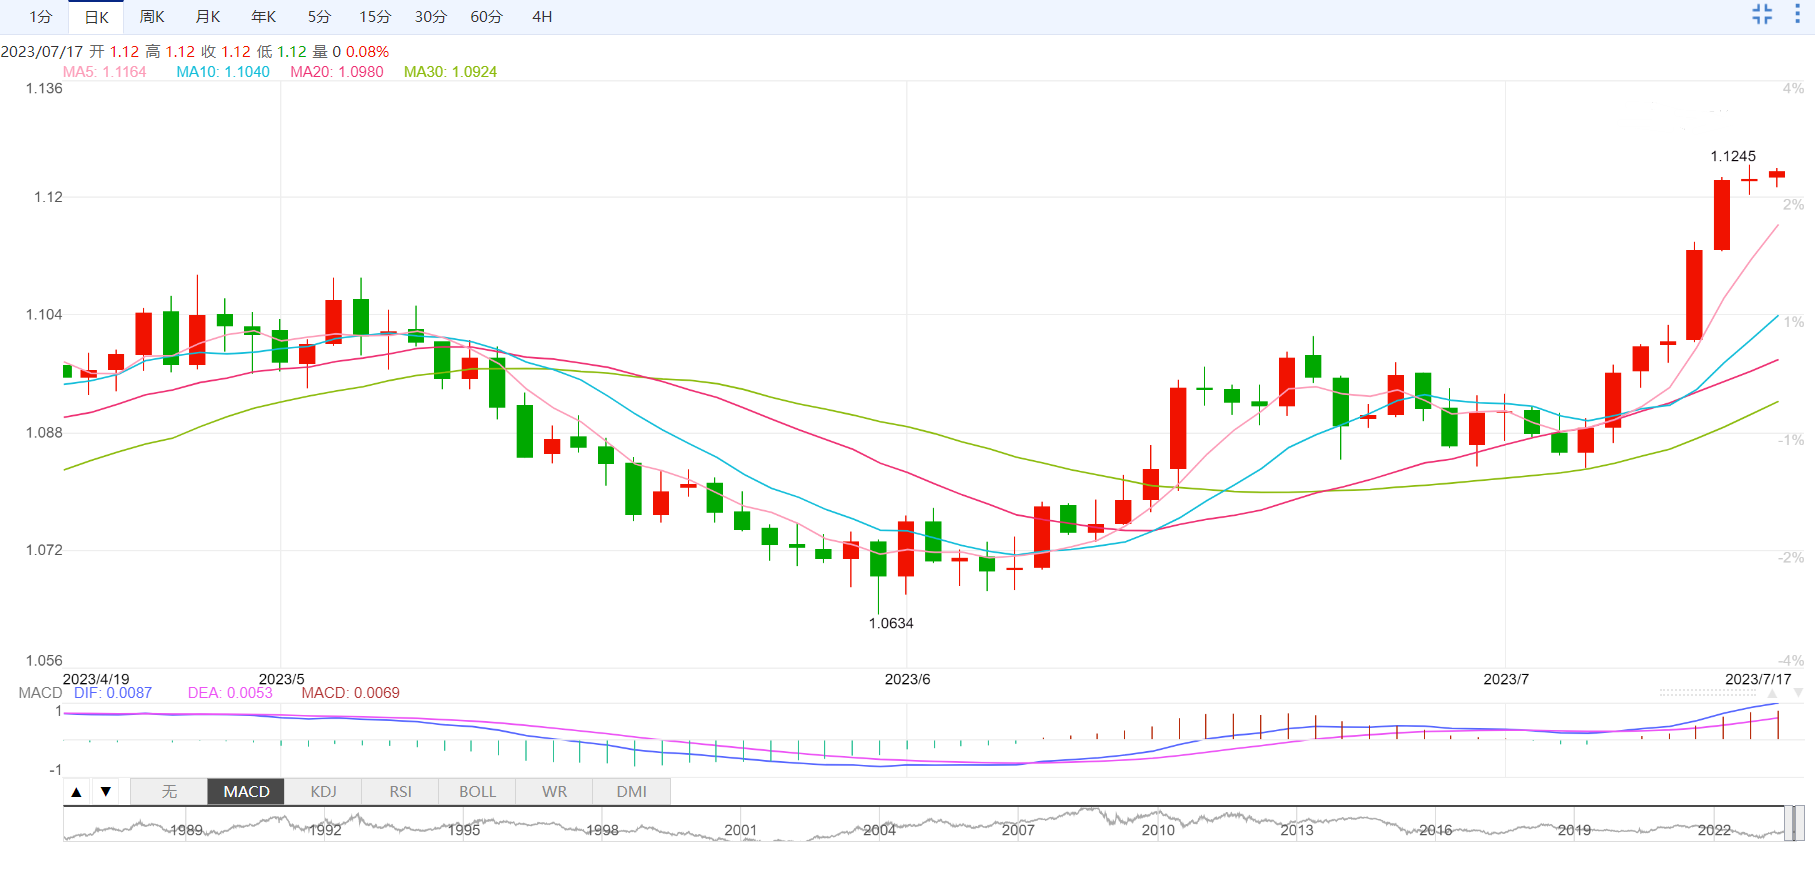Choose the 60分 timeframe
Screen dimensions: 1815x873
tap(486, 17)
